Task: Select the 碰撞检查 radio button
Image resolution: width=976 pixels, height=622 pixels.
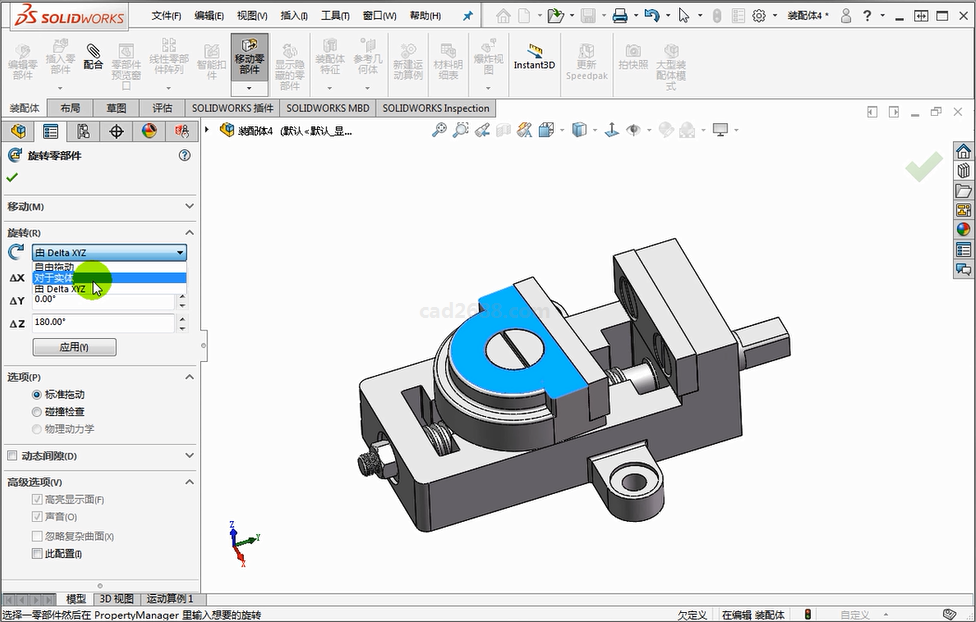Action: (37, 412)
